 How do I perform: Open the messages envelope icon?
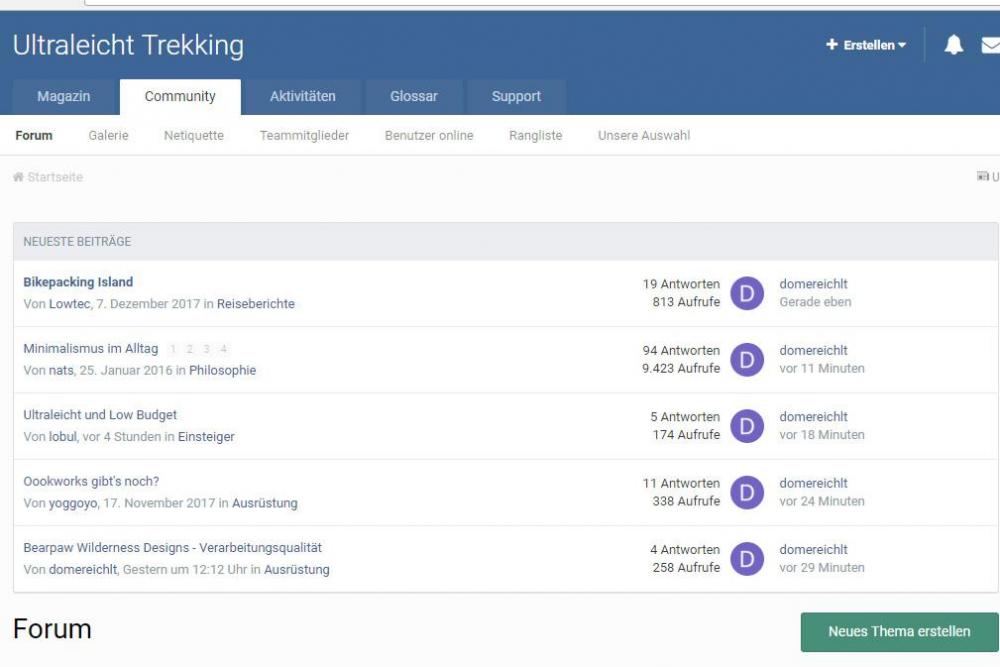coord(990,45)
